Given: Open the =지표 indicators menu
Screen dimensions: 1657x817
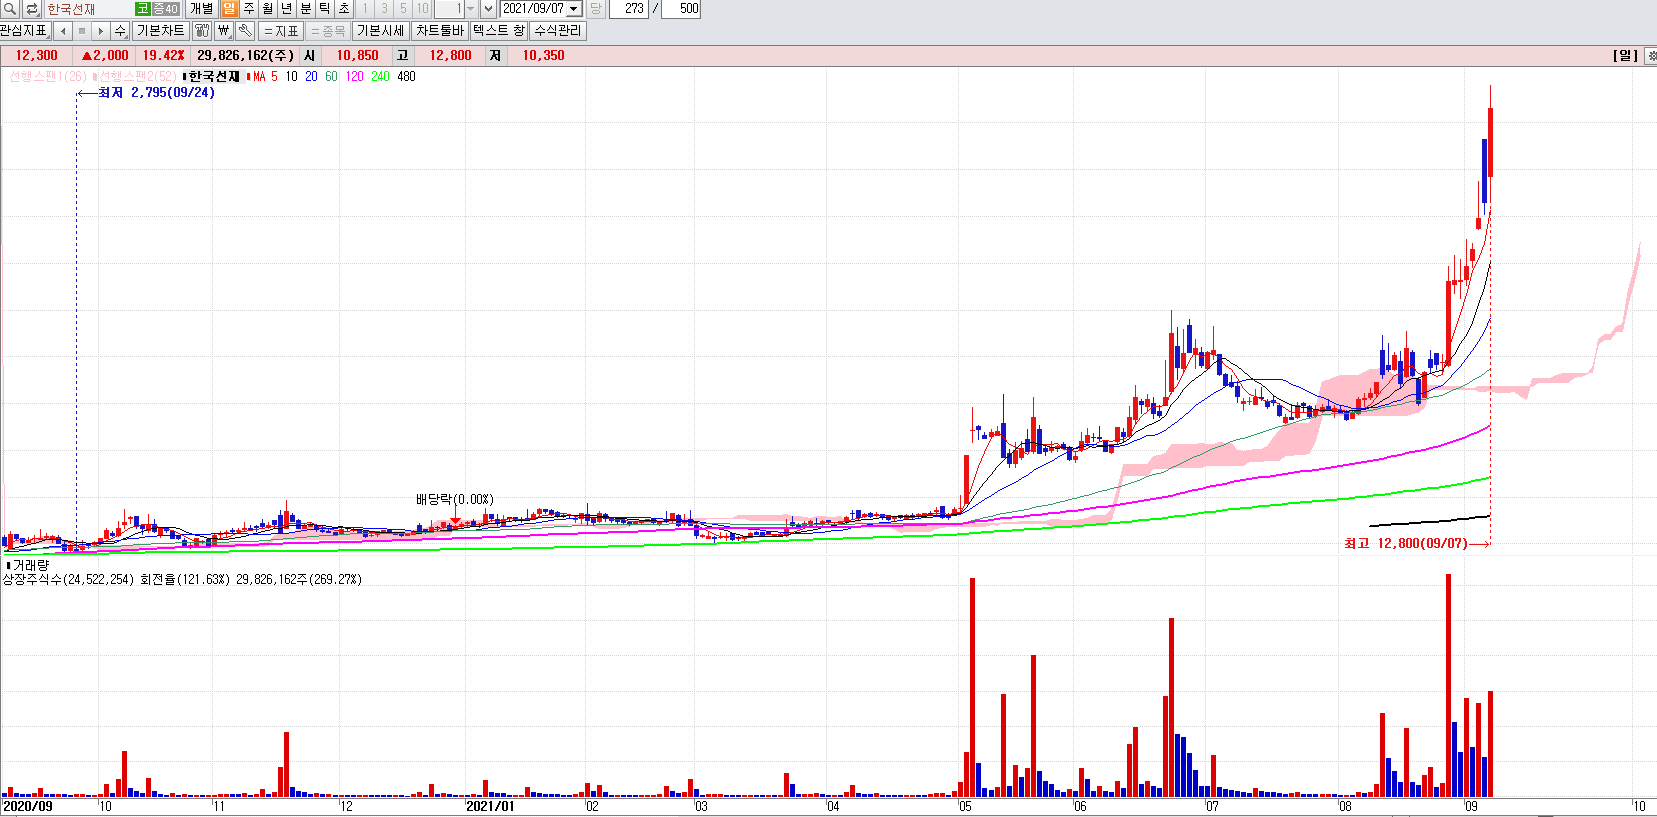Looking at the screenshot, I should coord(281,31).
